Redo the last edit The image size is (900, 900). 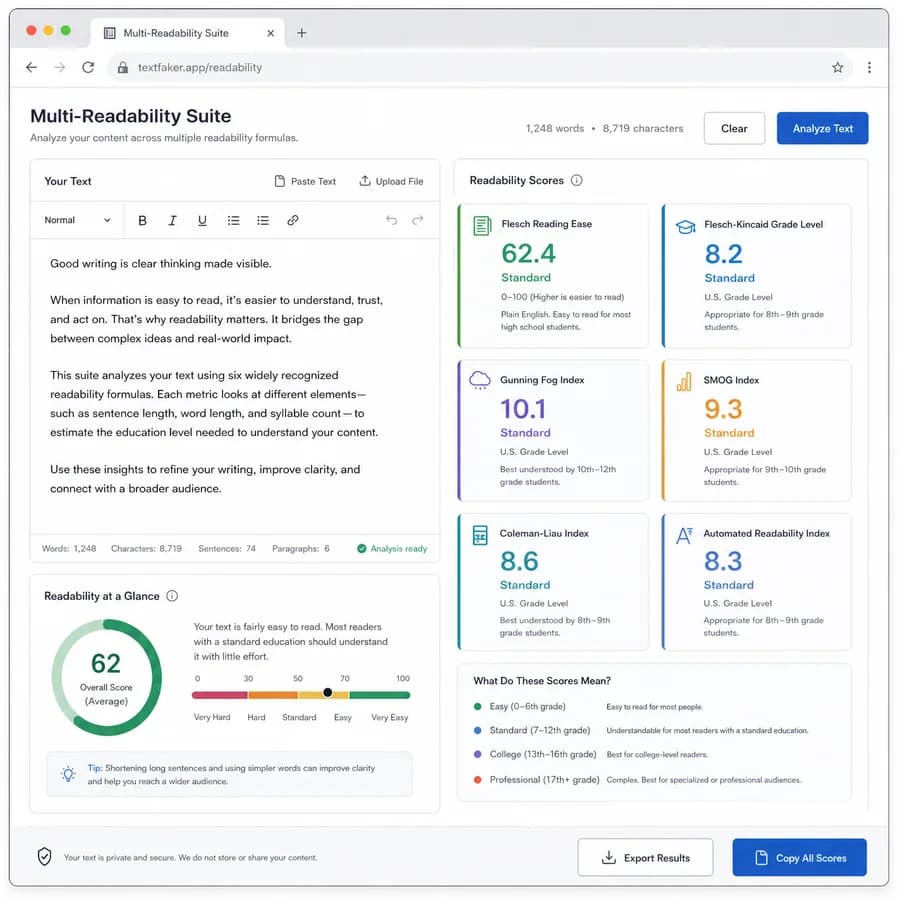[x=418, y=220]
